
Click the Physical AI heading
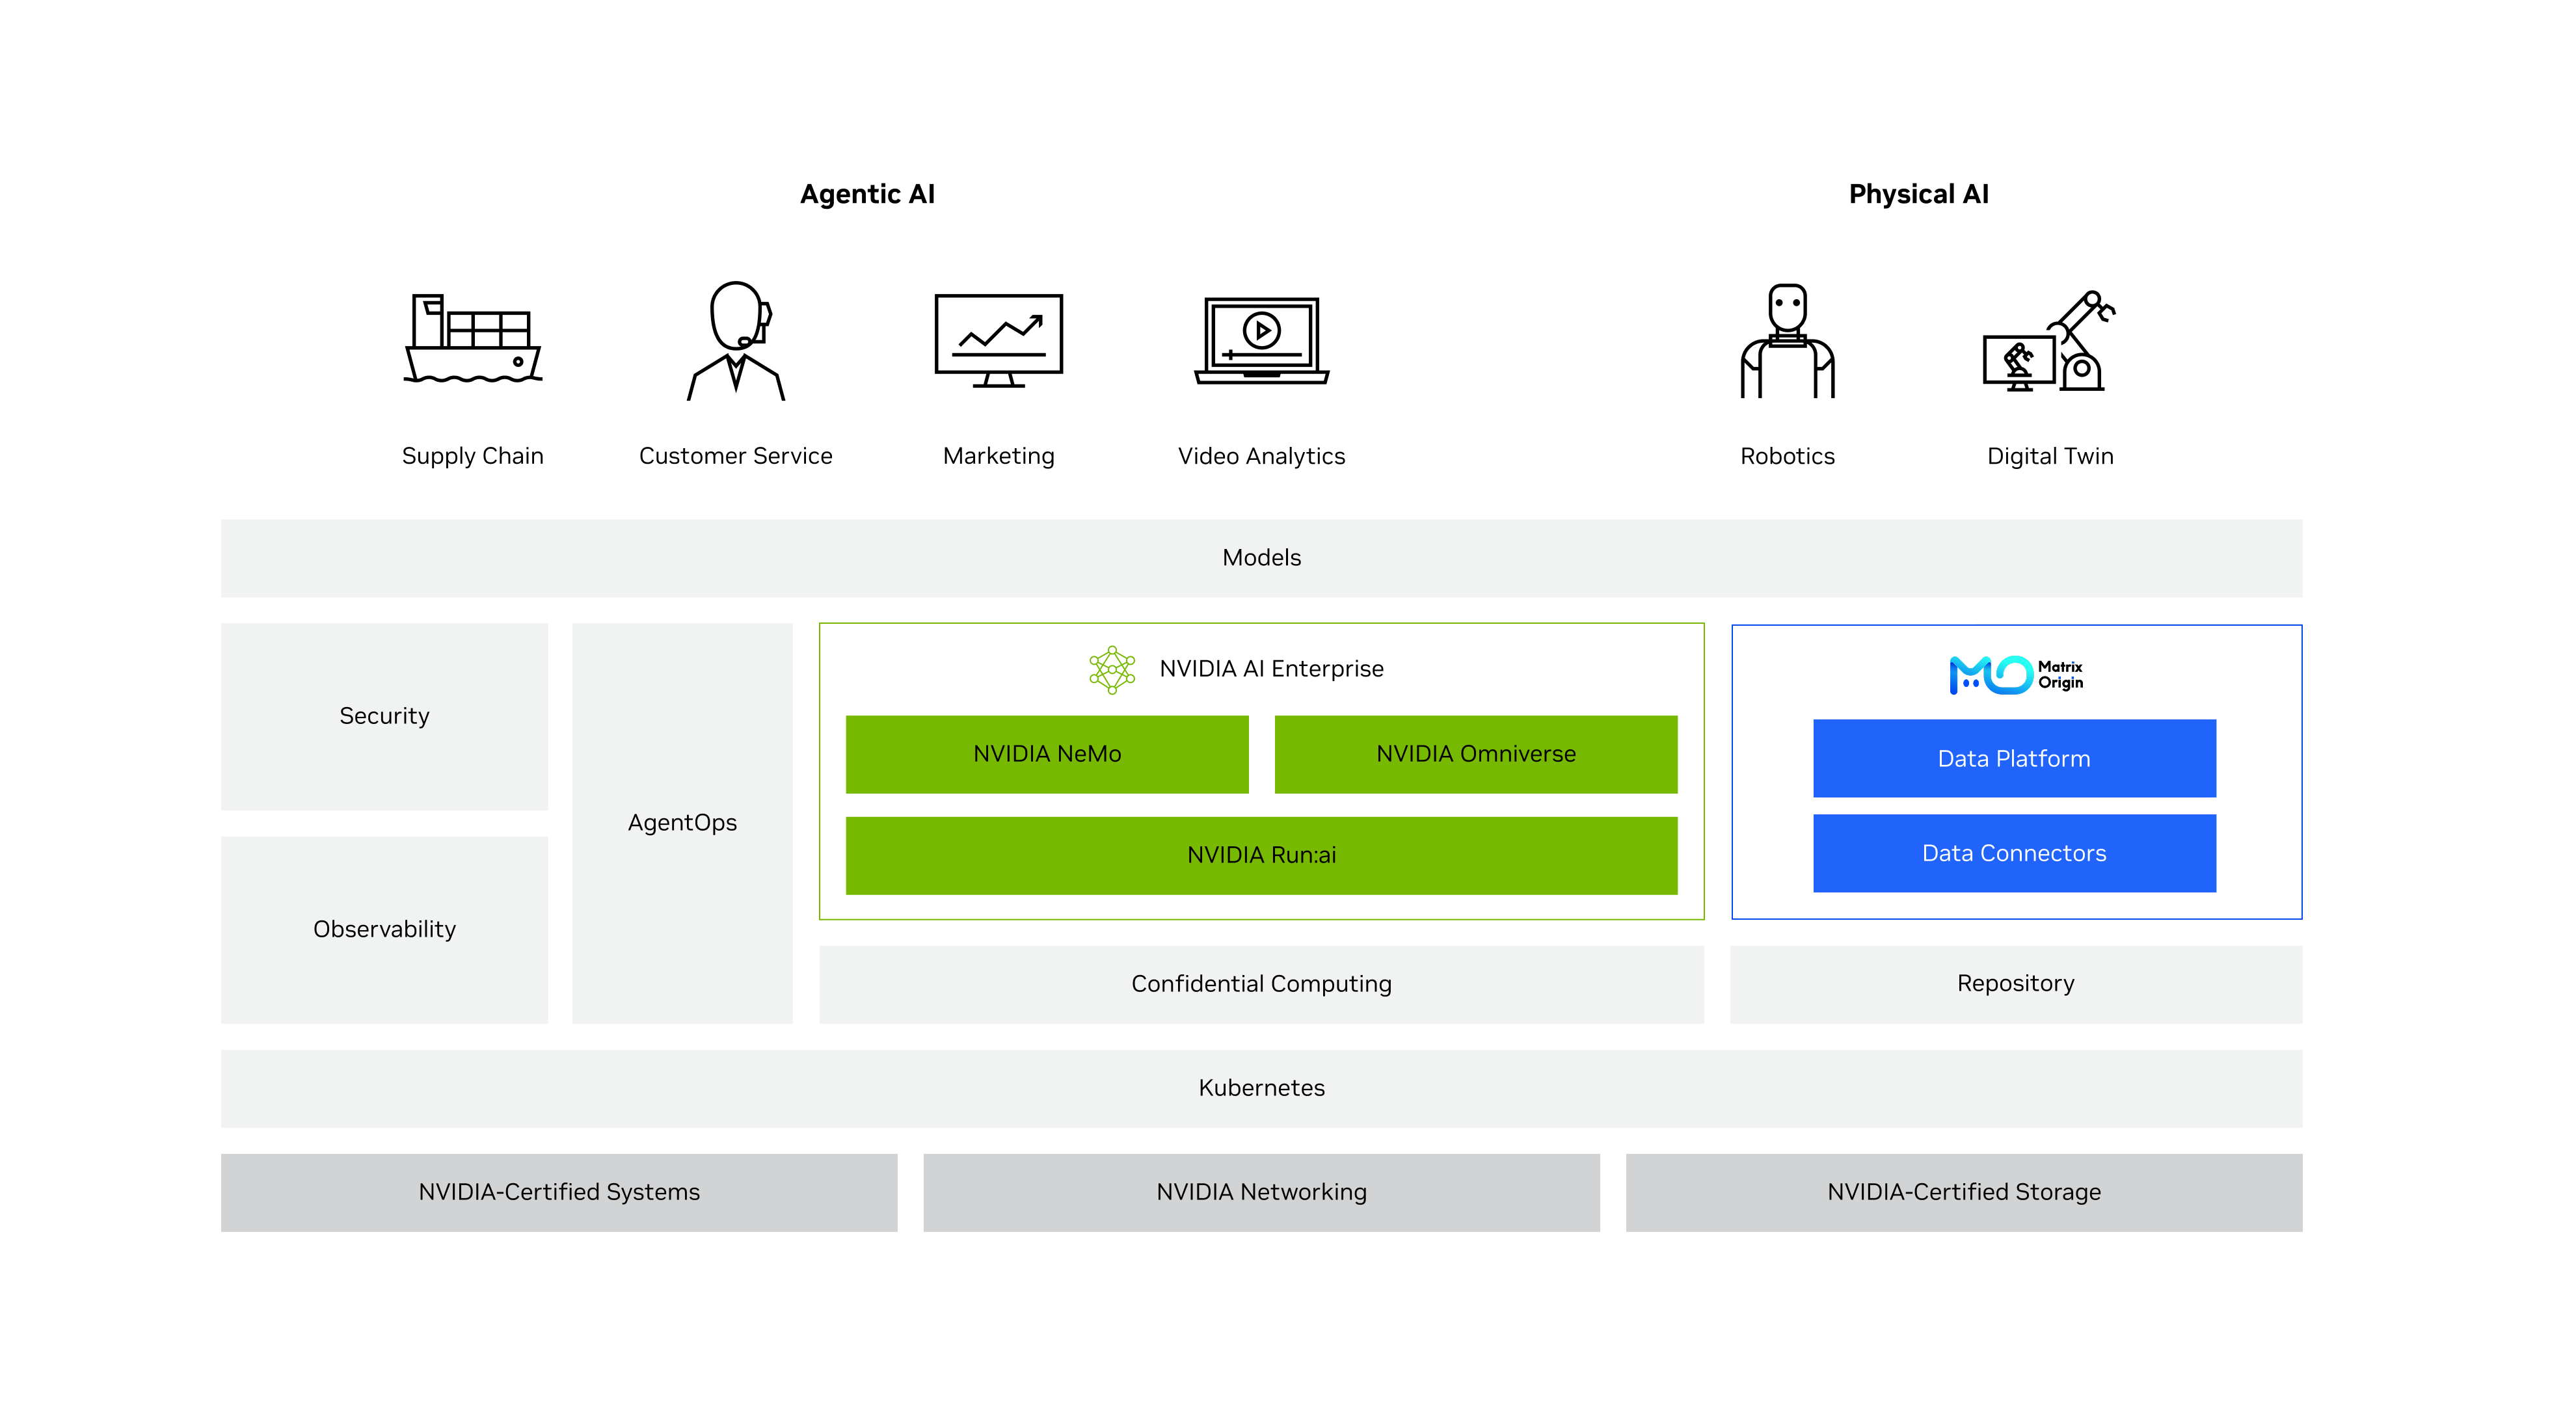1919,194
